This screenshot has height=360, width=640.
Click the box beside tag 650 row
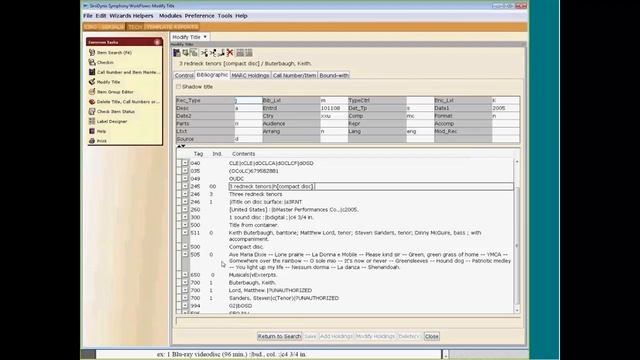[185, 275]
